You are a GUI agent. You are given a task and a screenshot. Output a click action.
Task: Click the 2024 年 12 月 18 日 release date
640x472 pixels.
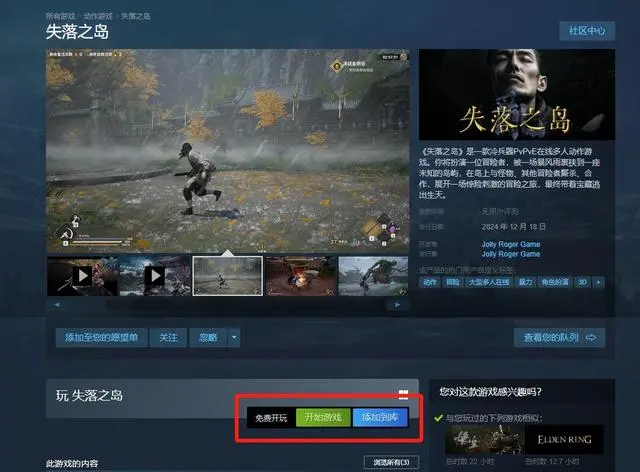coord(513,227)
